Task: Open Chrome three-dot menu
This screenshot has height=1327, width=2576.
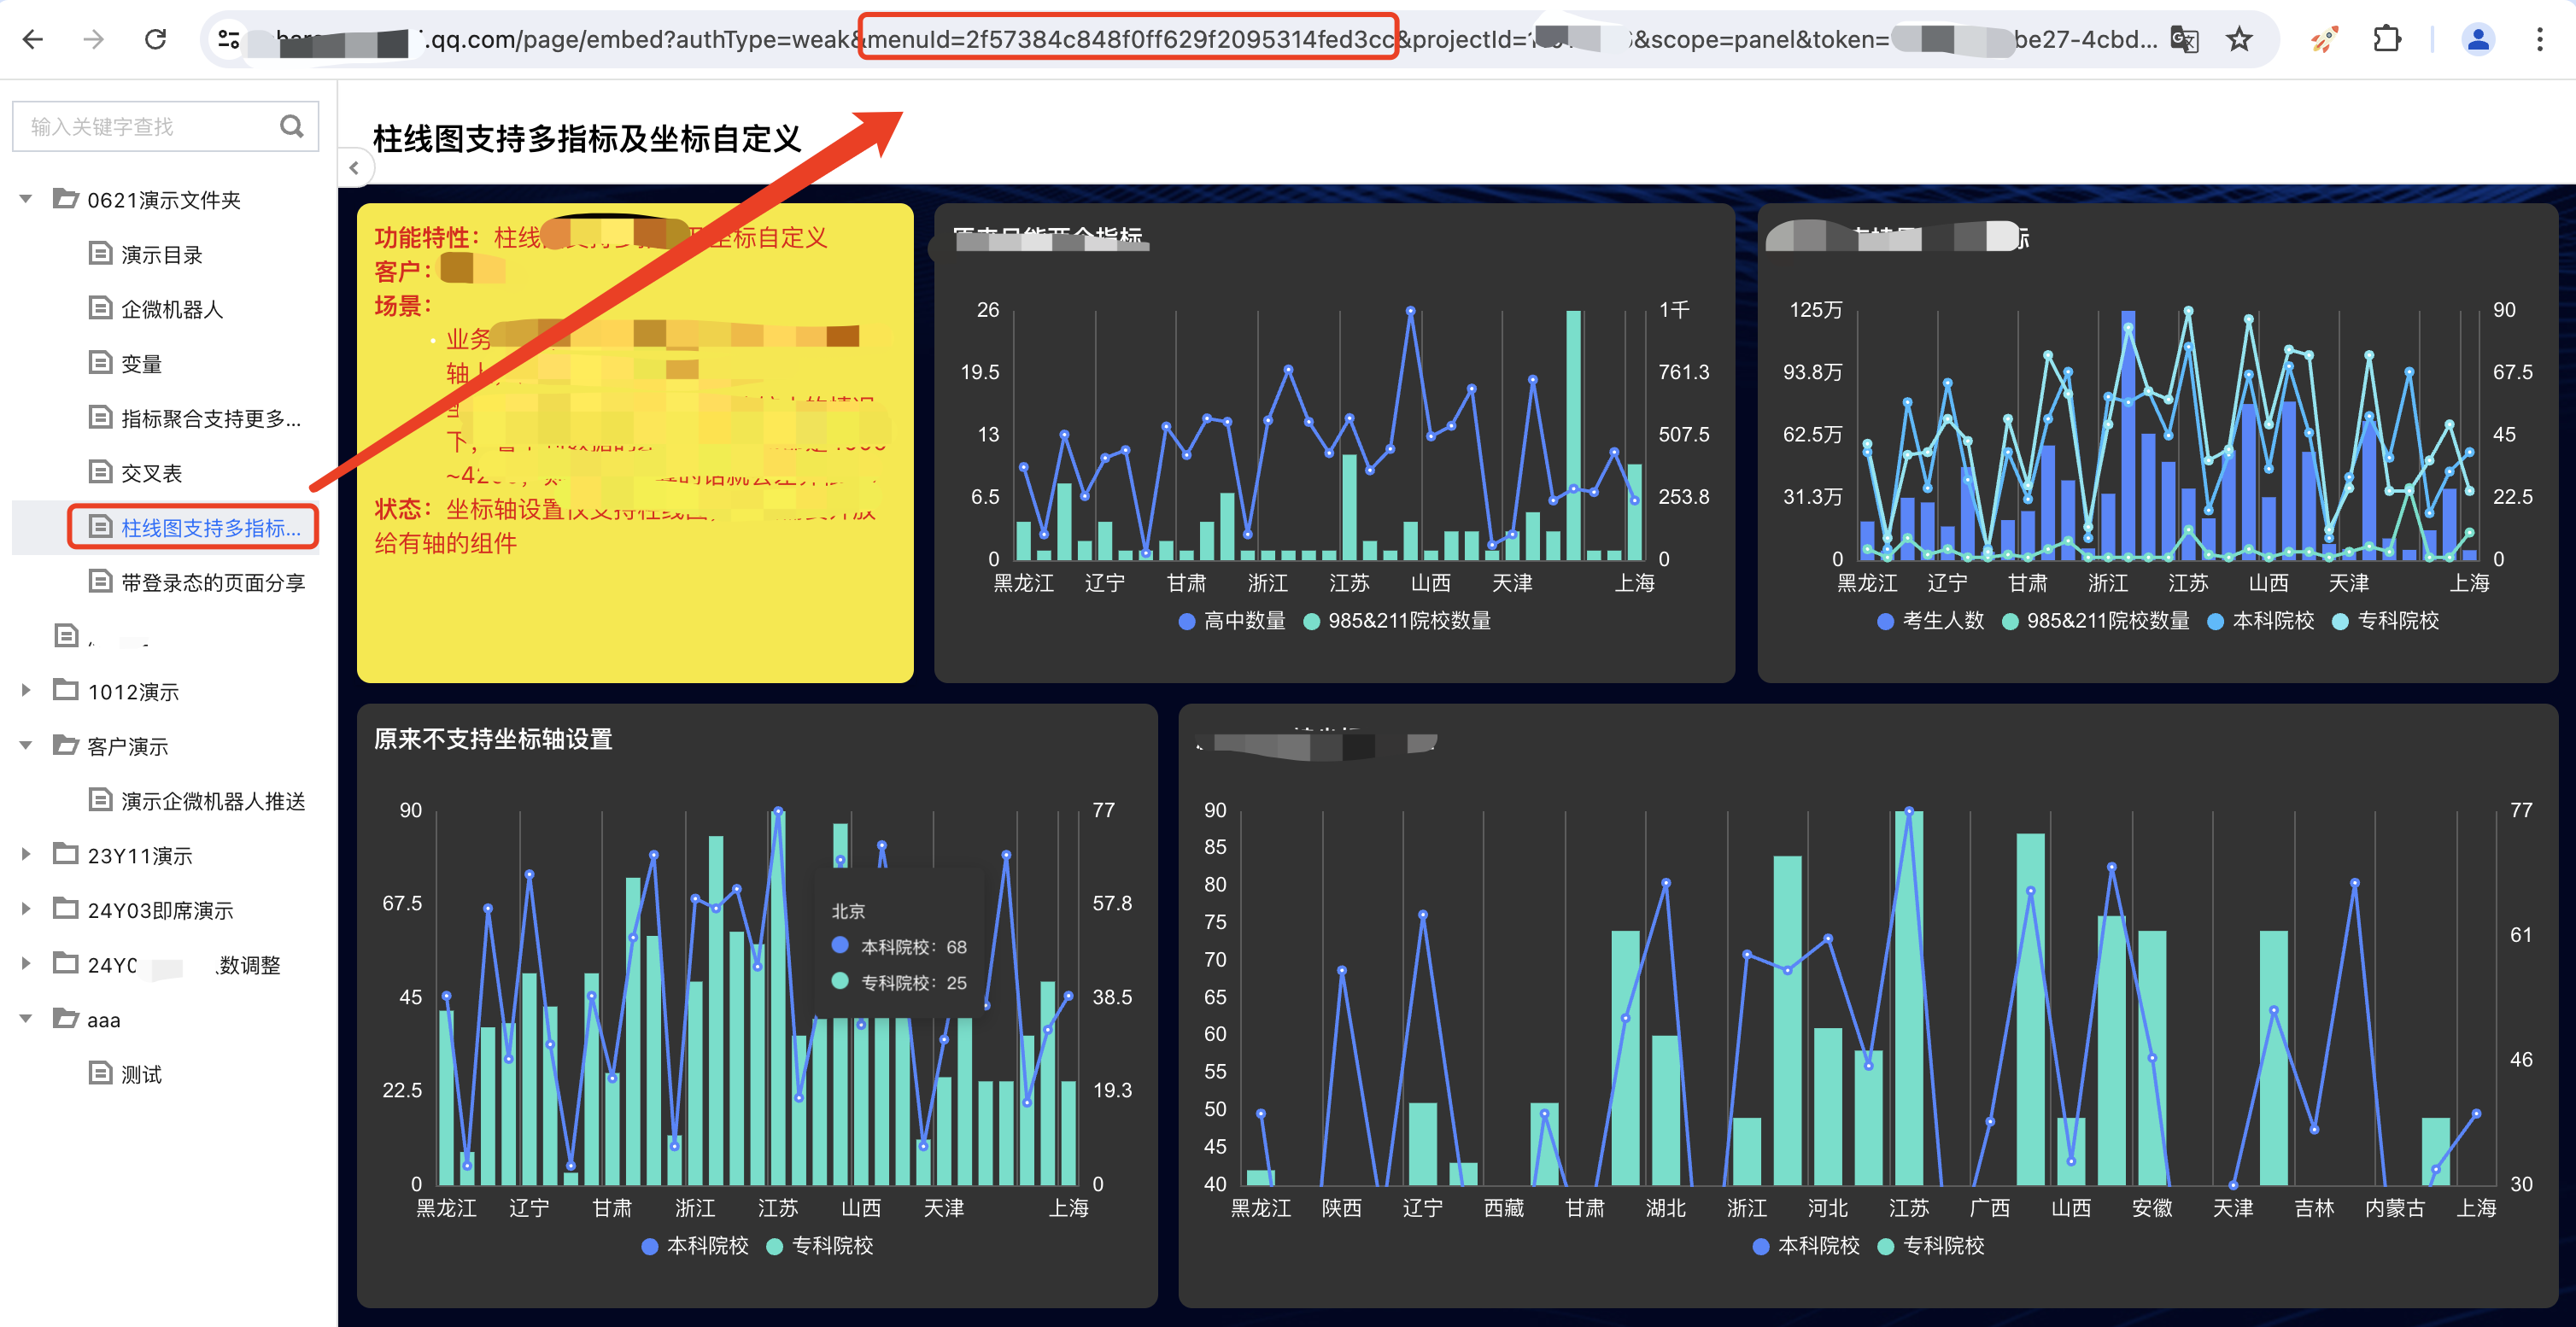Action: [x=2539, y=40]
